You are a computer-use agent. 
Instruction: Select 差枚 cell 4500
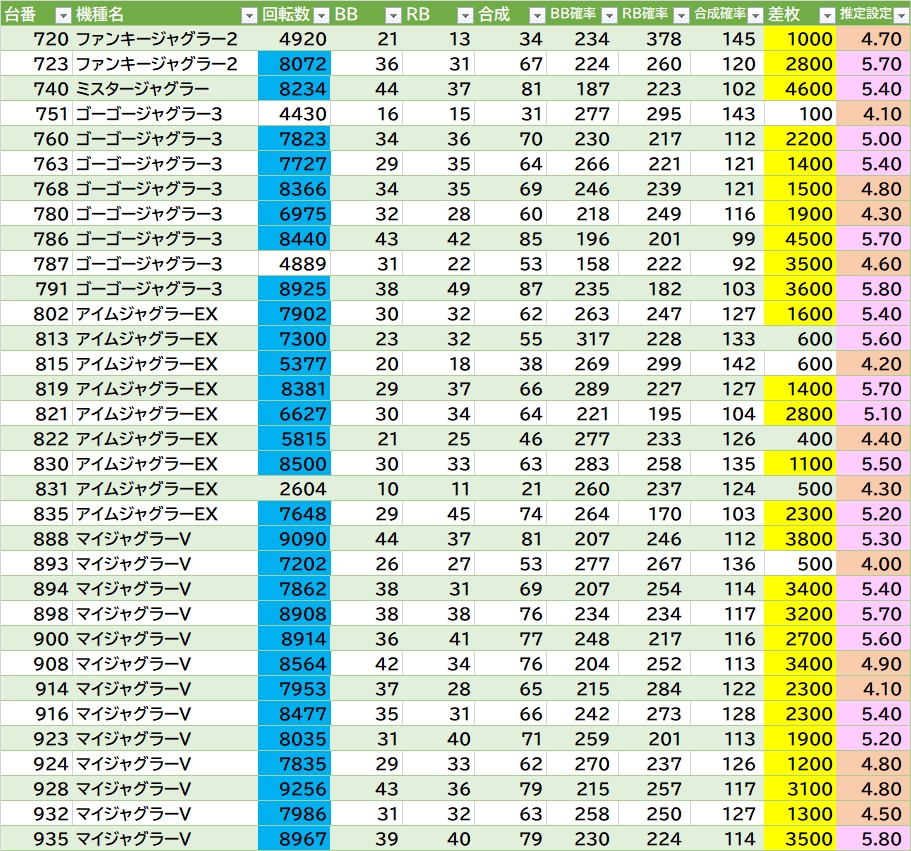click(800, 239)
